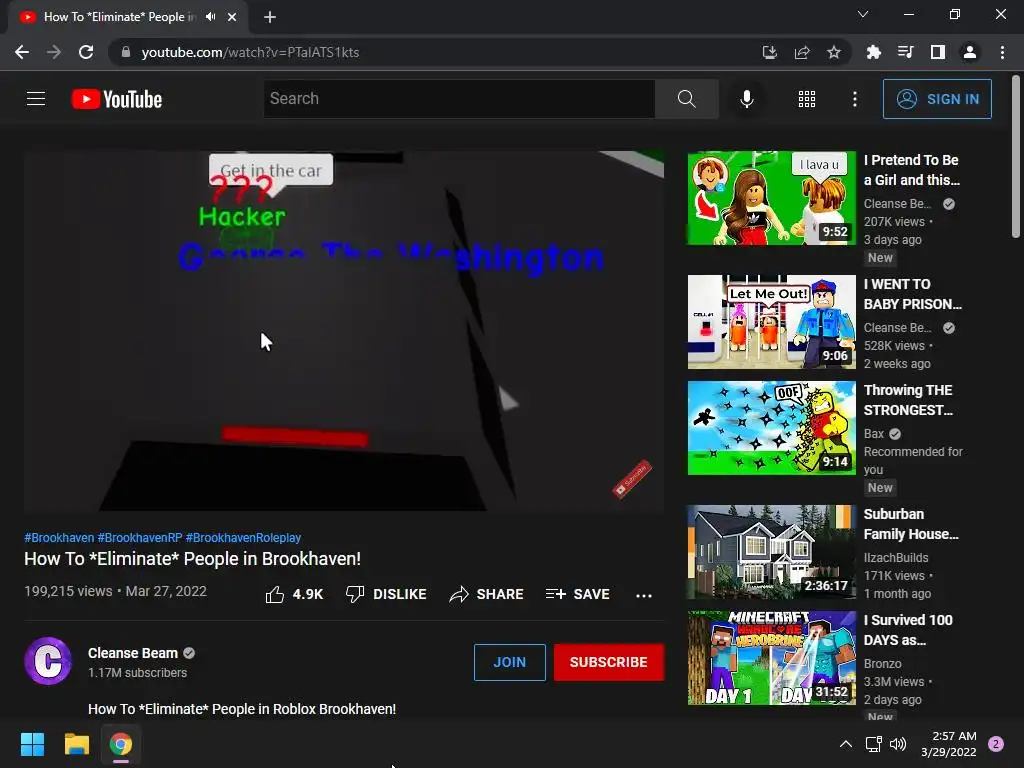Share this page from address bar
This screenshot has height=768, width=1024.
[802, 52]
